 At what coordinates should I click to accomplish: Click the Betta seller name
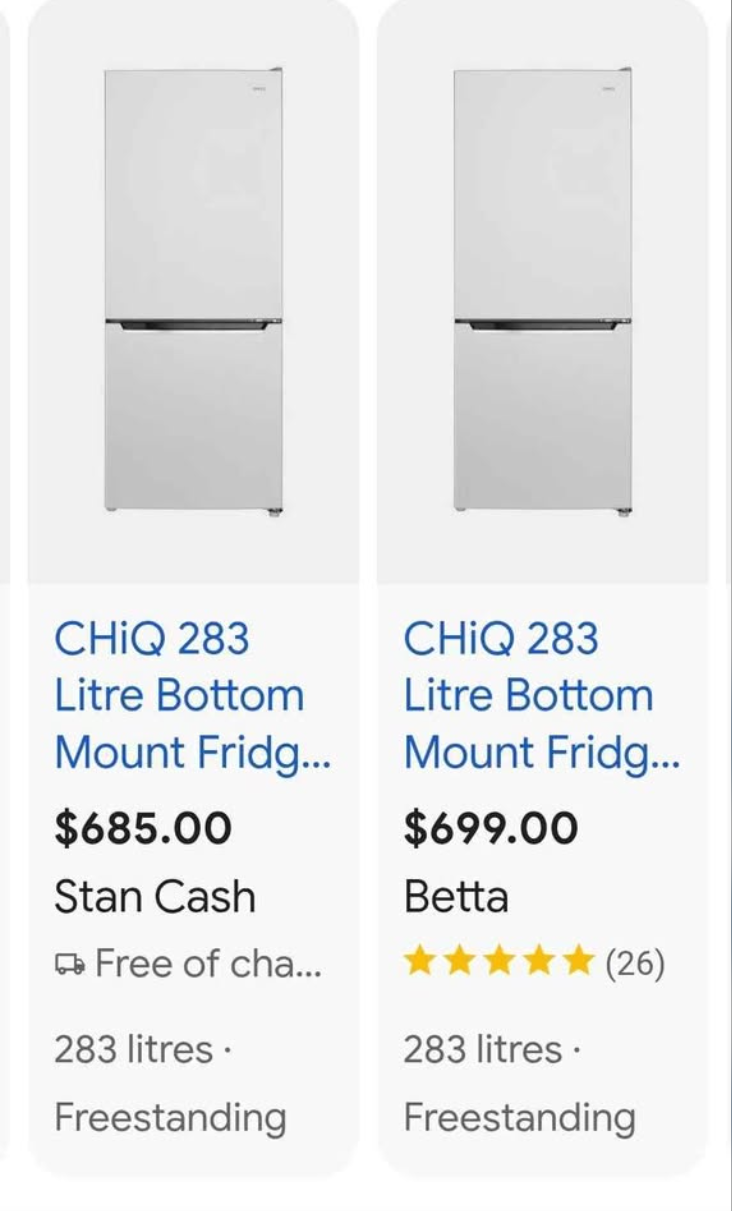[456, 896]
